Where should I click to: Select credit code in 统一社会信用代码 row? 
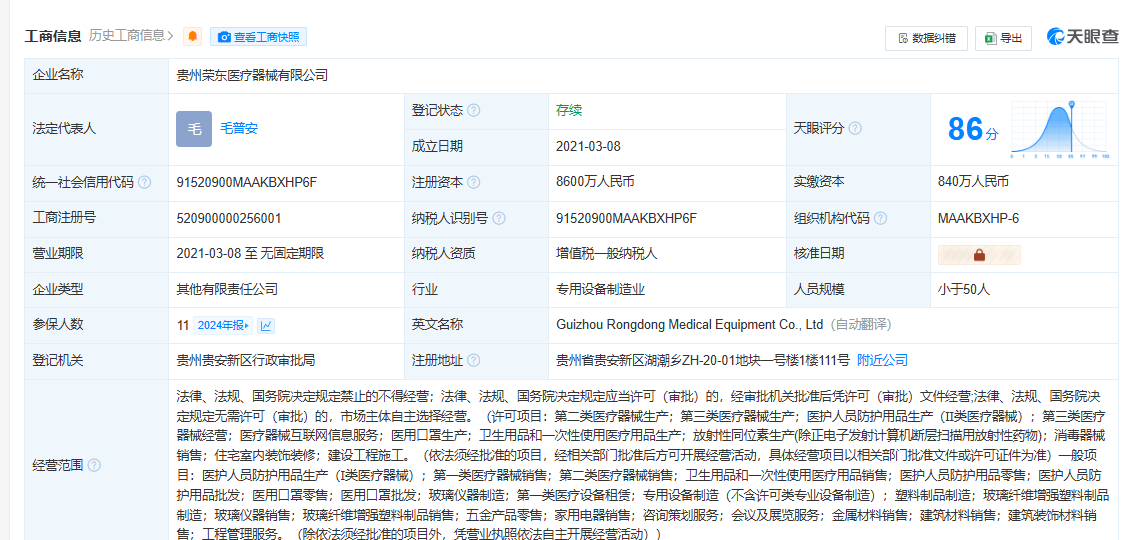pos(247,182)
